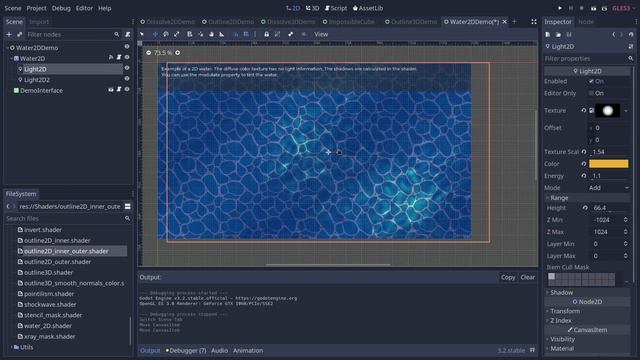The image size is (640, 360).
Task: Open the Debug menu
Action: [x=61, y=8]
